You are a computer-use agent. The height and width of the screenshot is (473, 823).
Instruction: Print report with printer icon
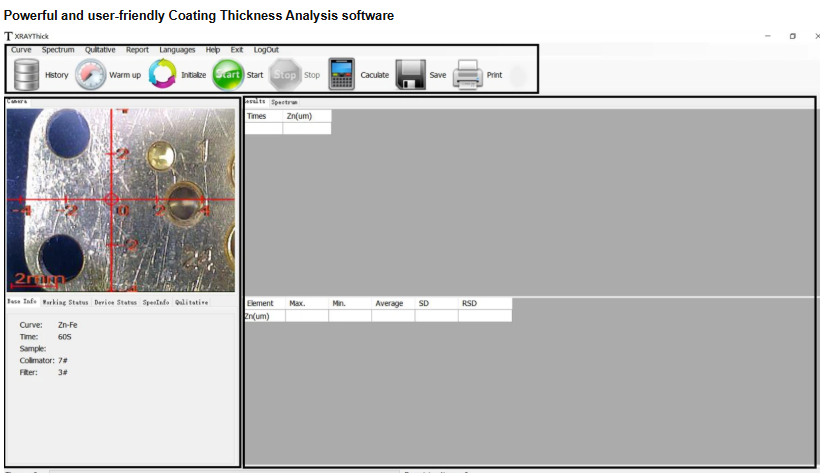(x=468, y=75)
